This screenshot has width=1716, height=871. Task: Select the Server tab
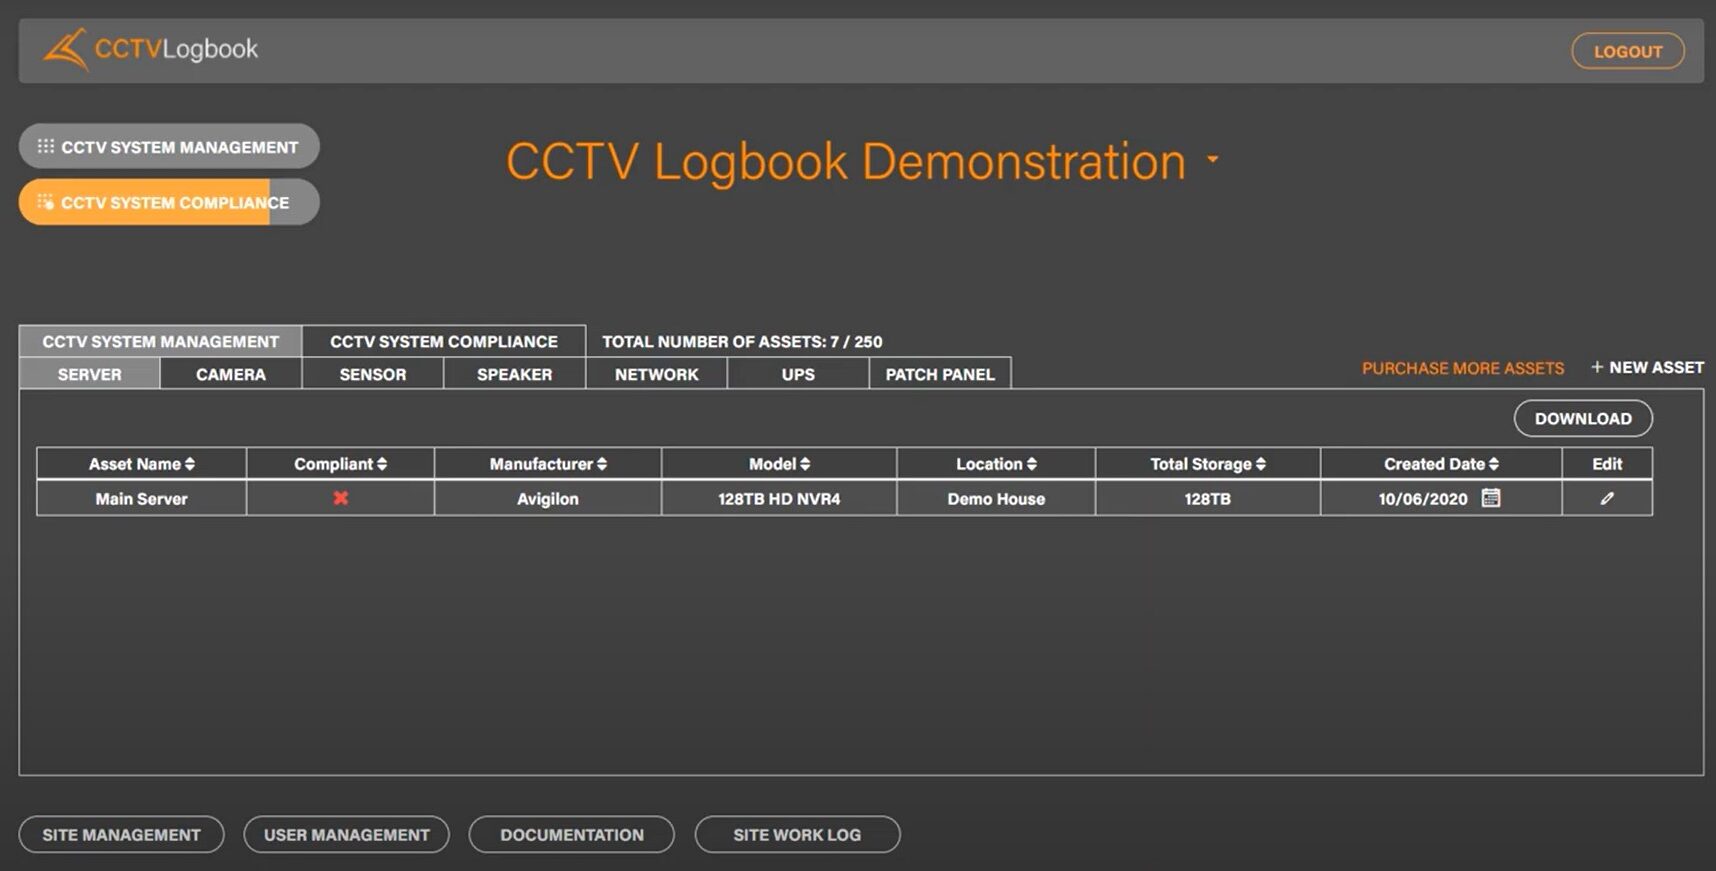pos(89,374)
